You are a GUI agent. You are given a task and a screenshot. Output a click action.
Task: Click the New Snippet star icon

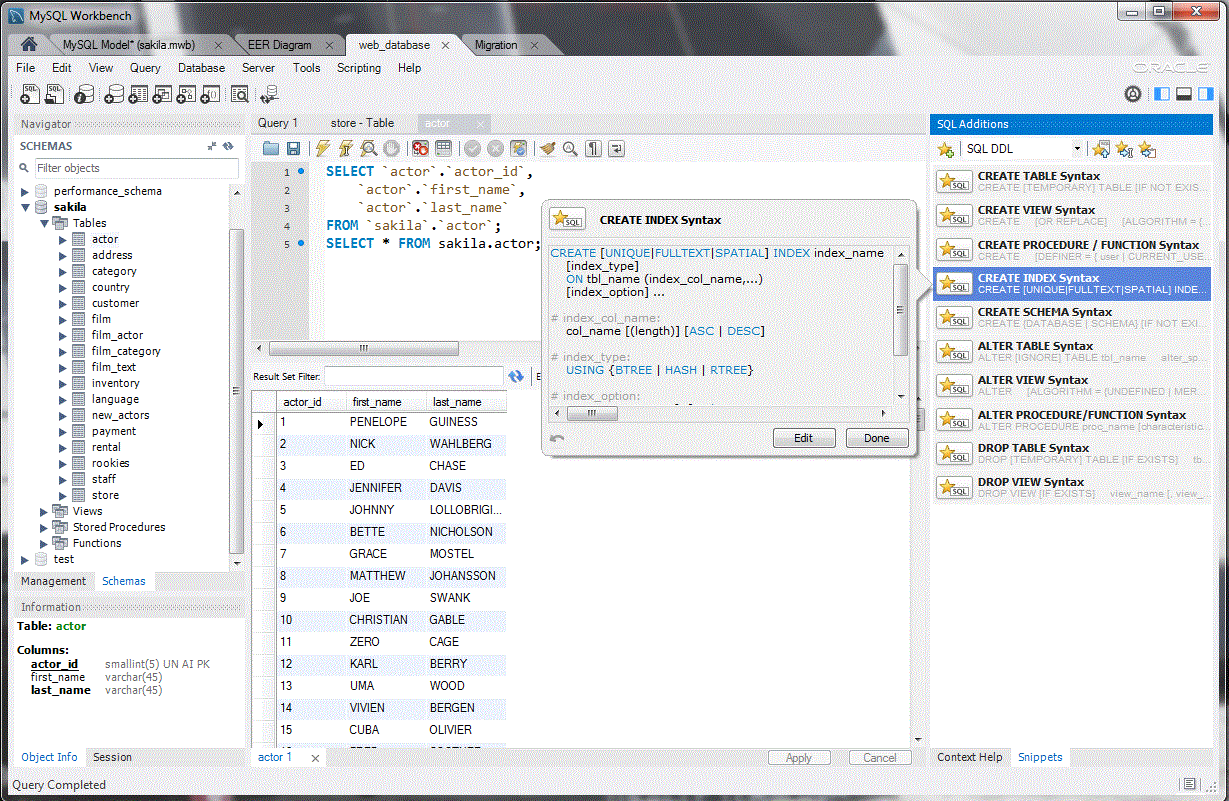coord(945,148)
